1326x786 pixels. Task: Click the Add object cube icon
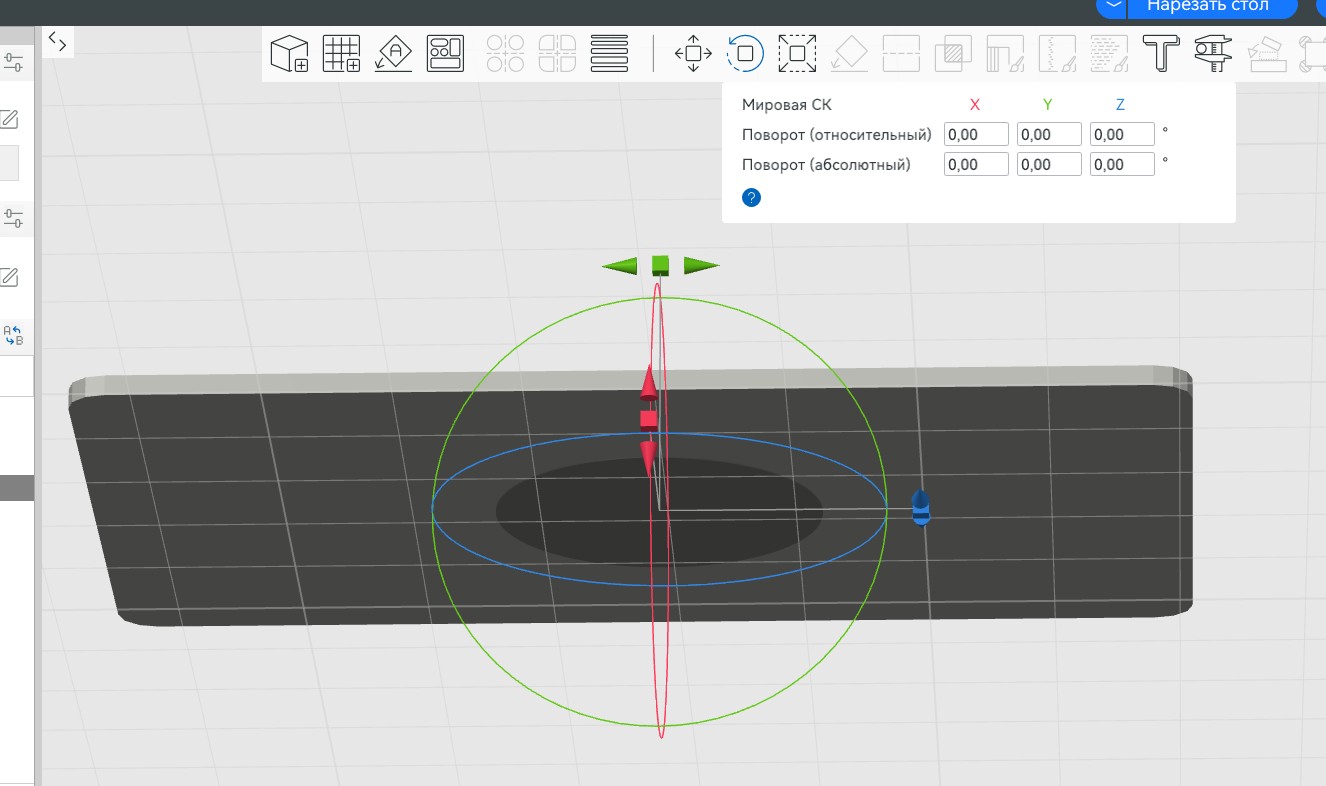290,53
